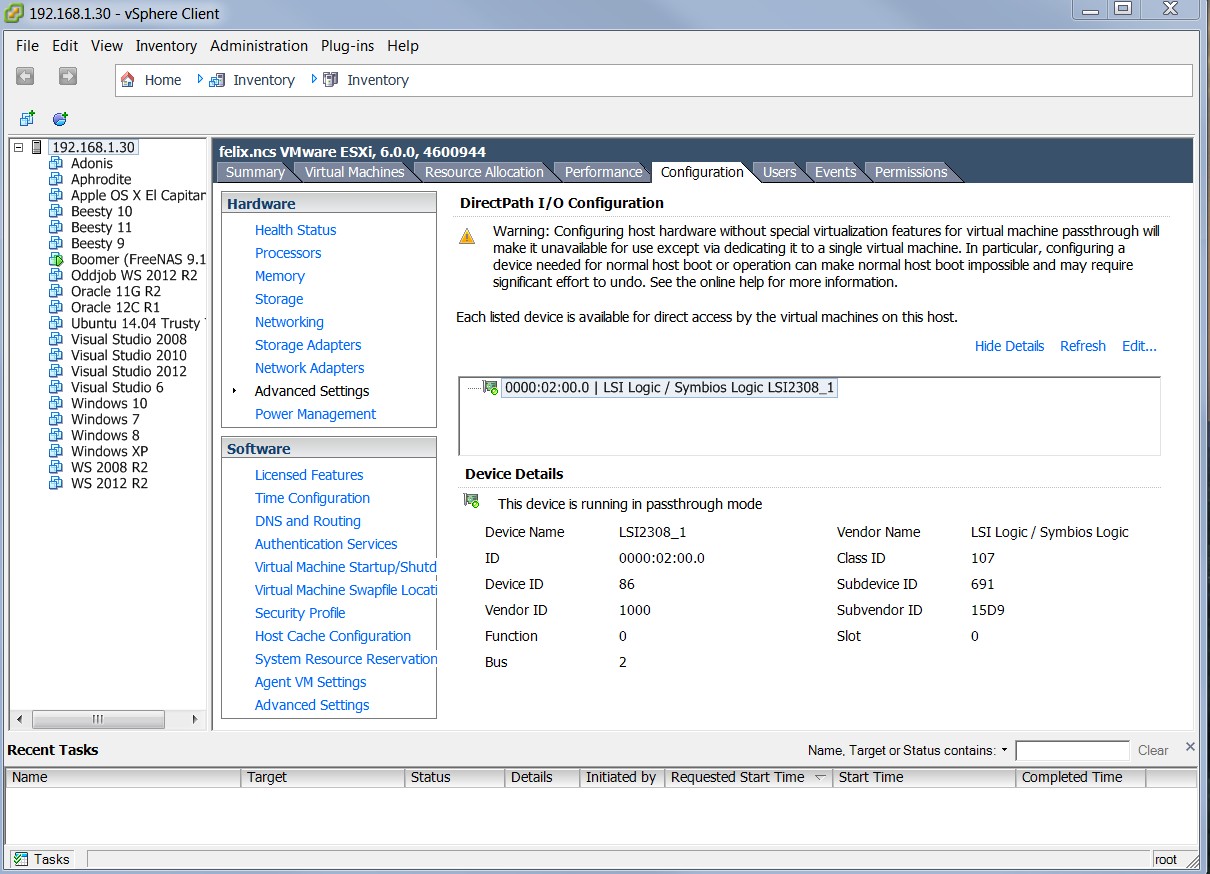Viewport: 1210px width, 874px height.
Task: Select device 0000:02:00.0 LSI2308_1 row
Action: coord(669,387)
